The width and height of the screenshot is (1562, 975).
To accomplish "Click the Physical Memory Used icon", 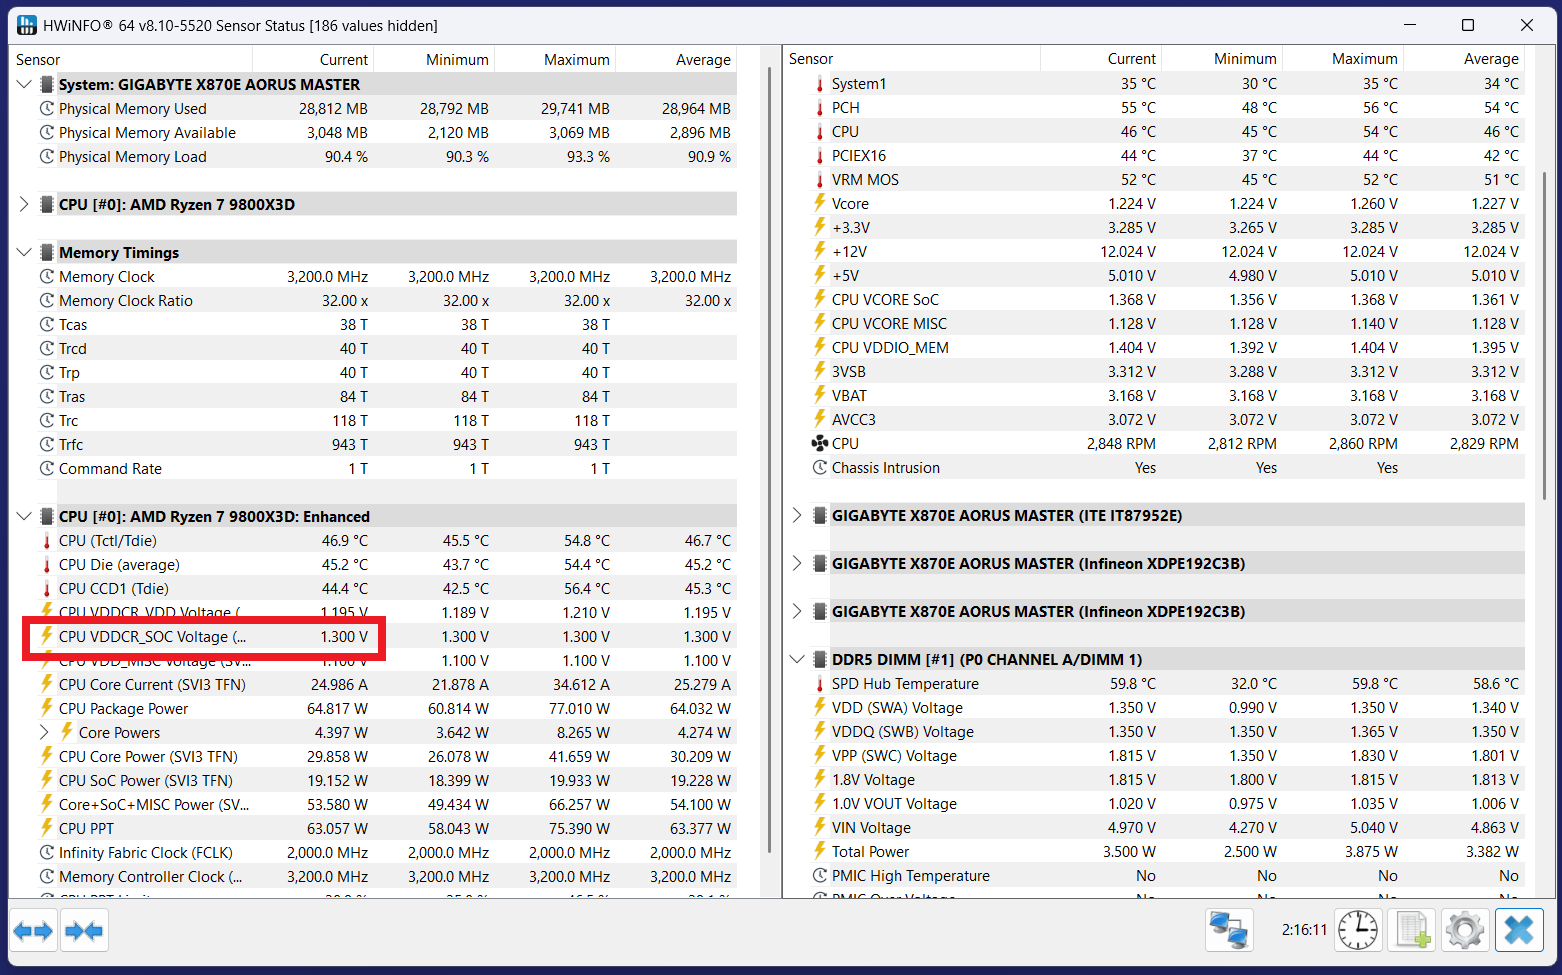I will click(47, 108).
